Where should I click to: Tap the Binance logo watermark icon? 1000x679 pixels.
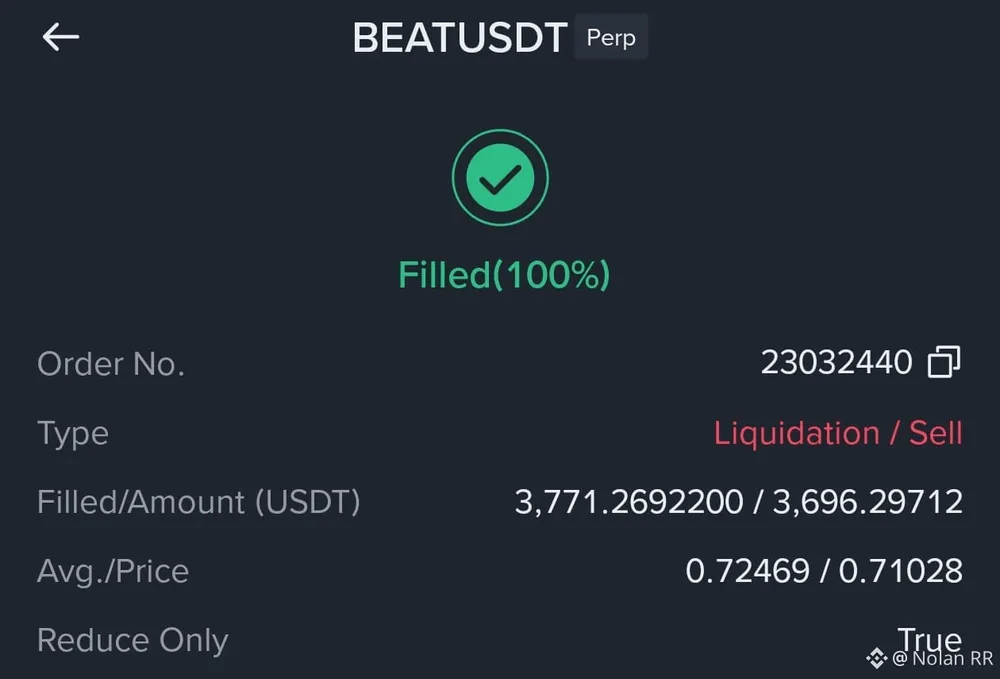point(877,658)
